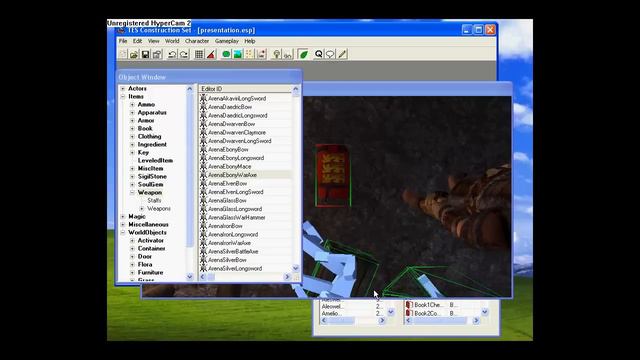
Task: Expand the Actors tree node
Action: [123, 89]
